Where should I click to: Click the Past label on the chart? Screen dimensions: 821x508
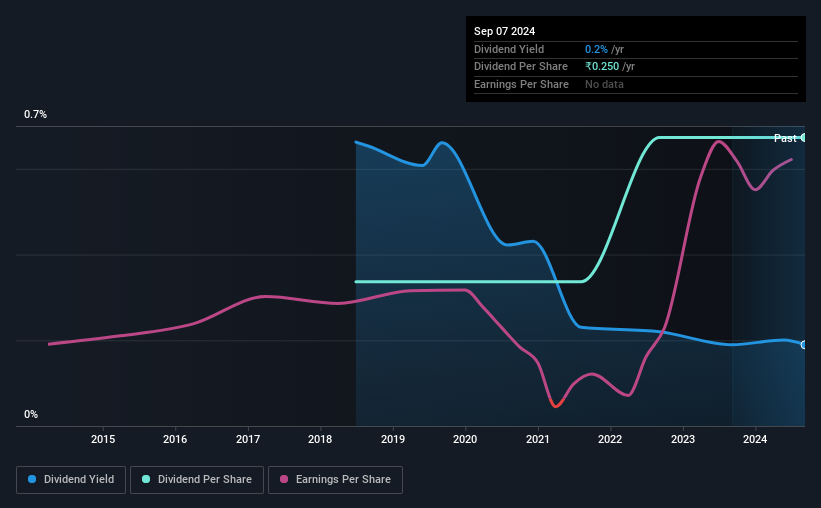785,138
